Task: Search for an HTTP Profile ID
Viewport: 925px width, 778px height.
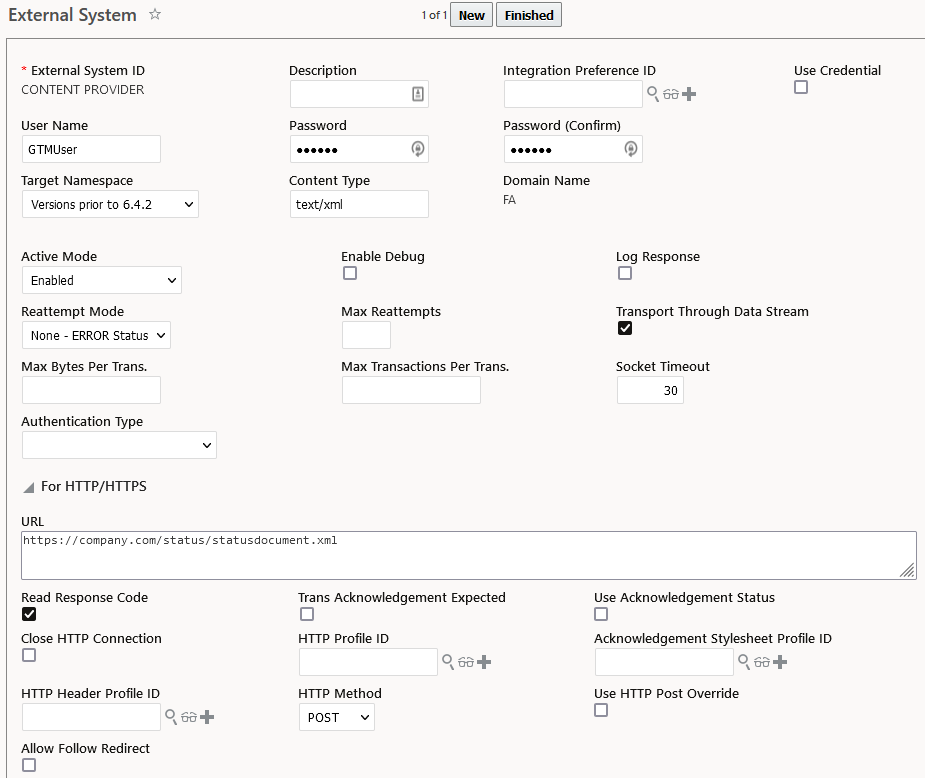Action: tap(449, 662)
